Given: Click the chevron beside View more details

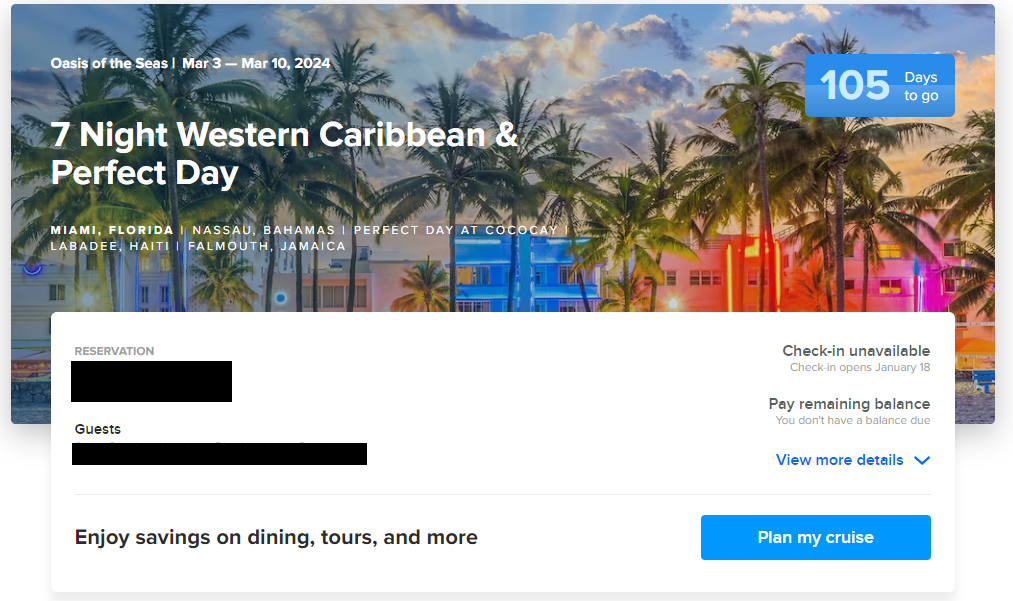Looking at the screenshot, I should pyautogui.click(x=923, y=461).
